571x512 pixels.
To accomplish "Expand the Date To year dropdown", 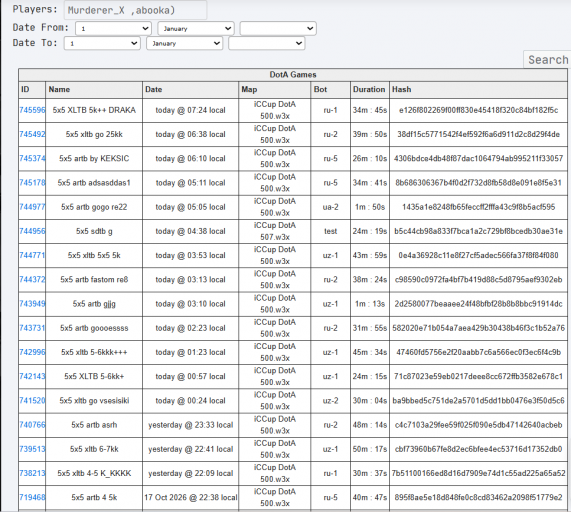I will pyautogui.click(x=267, y=43).
